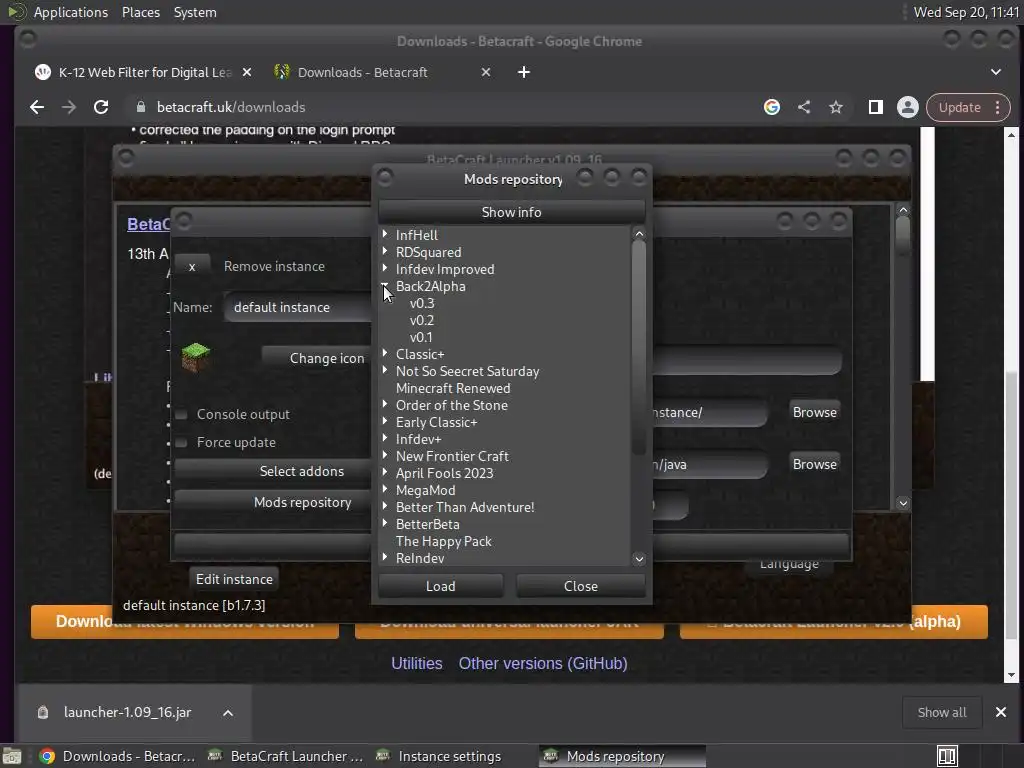Select Back2Alpha version v0.2
The height and width of the screenshot is (768, 1024).
(x=422, y=320)
